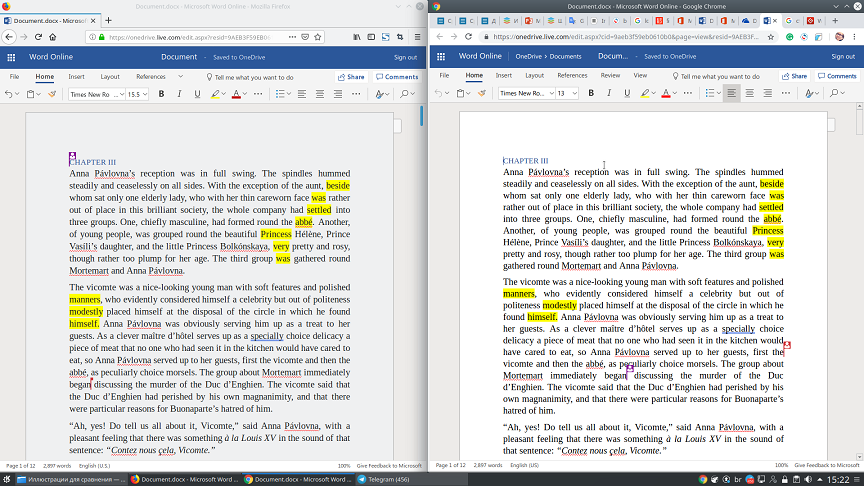Click Share button in Chrome Word window
864x486 pixels.
(x=795, y=76)
